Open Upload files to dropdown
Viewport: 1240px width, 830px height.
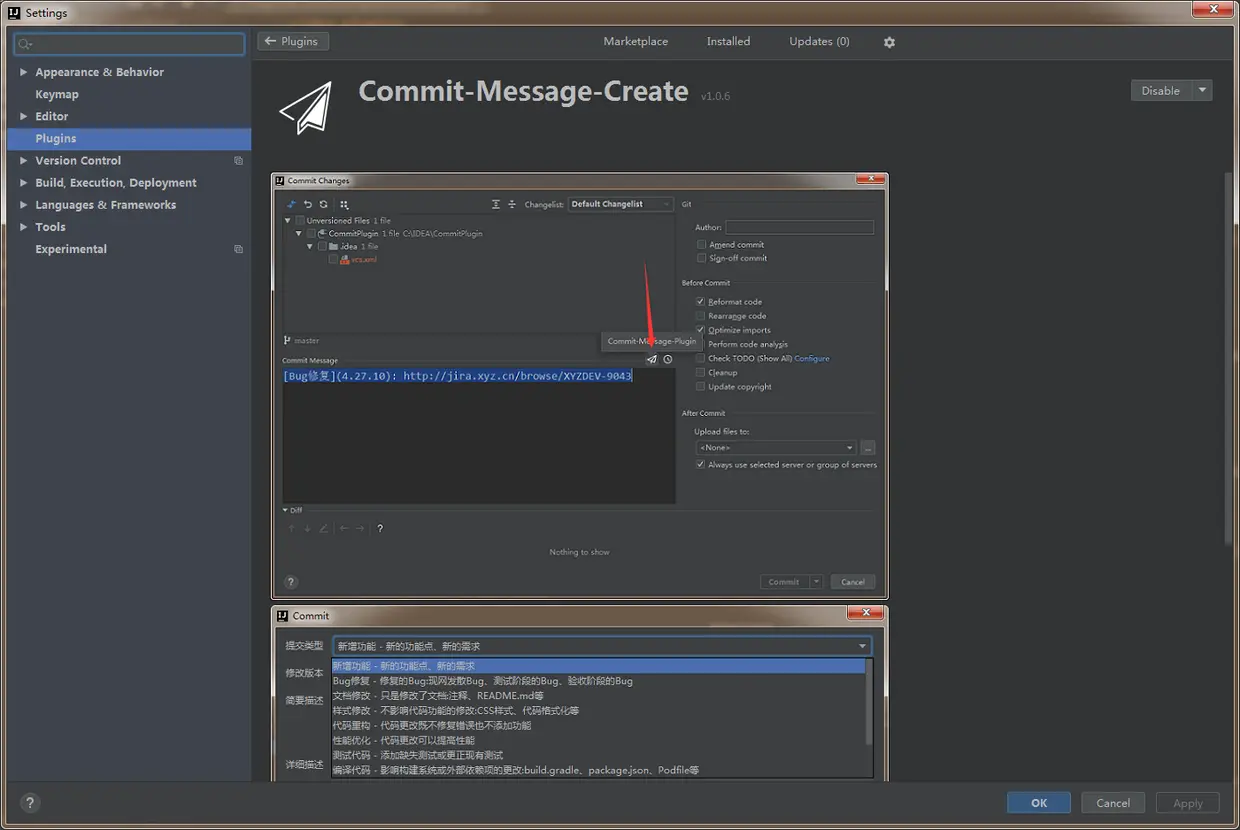[x=776, y=448]
